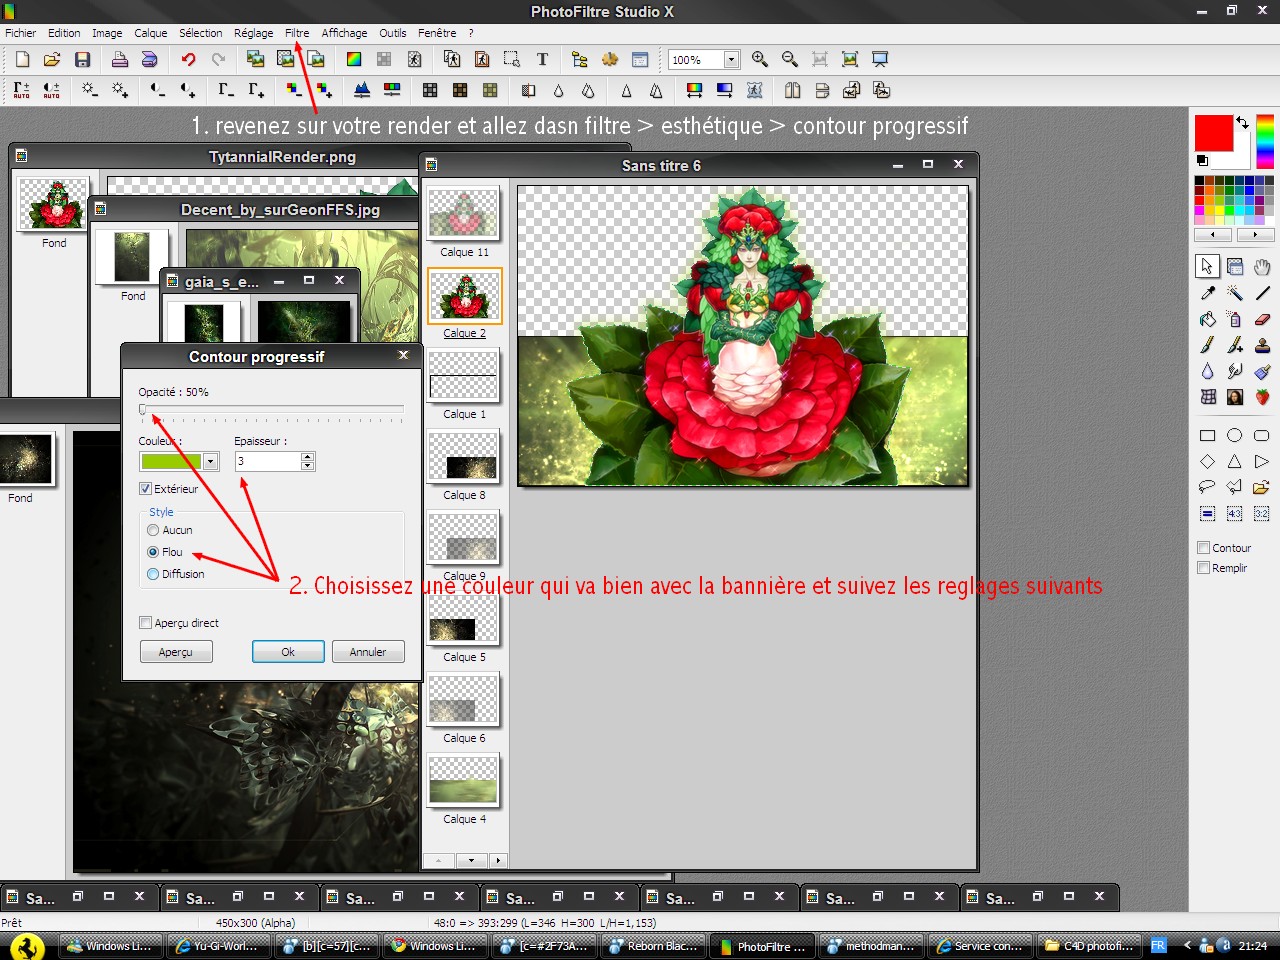Viewport: 1280px width, 960px height.
Task: Click the Auto levels icon
Action: coord(21,91)
